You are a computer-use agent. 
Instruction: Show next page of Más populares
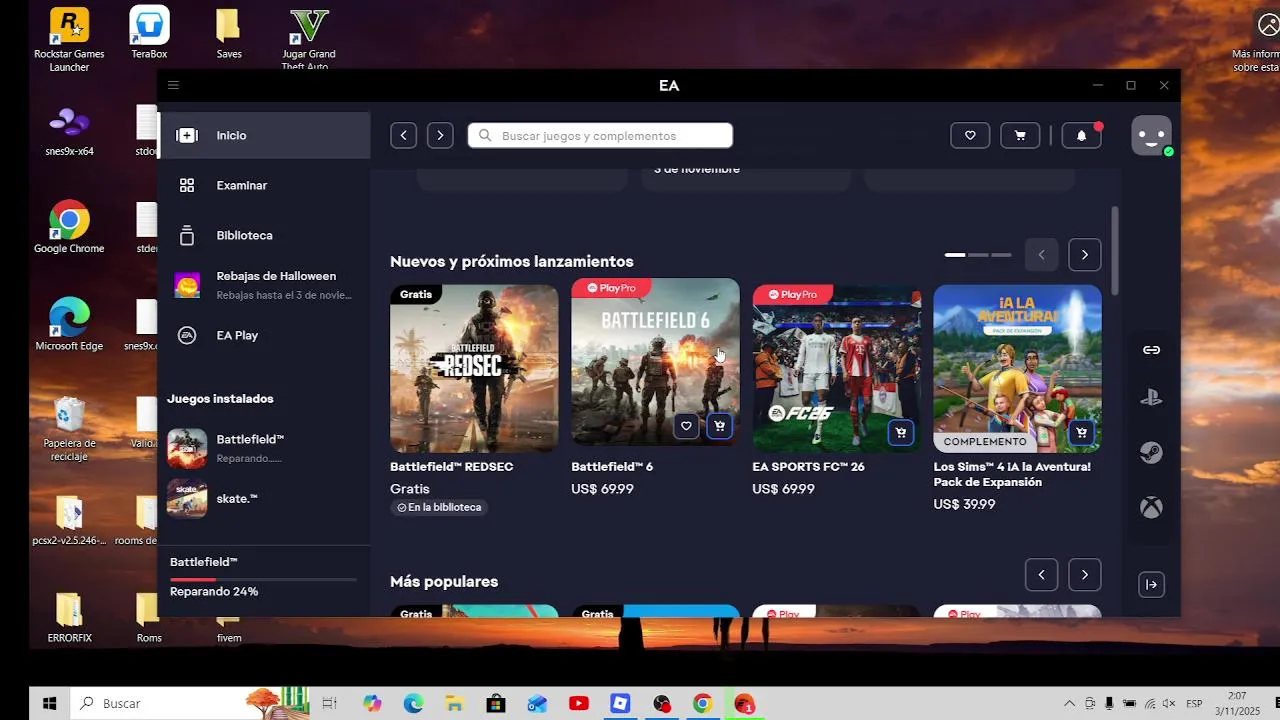[x=1085, y=575]
